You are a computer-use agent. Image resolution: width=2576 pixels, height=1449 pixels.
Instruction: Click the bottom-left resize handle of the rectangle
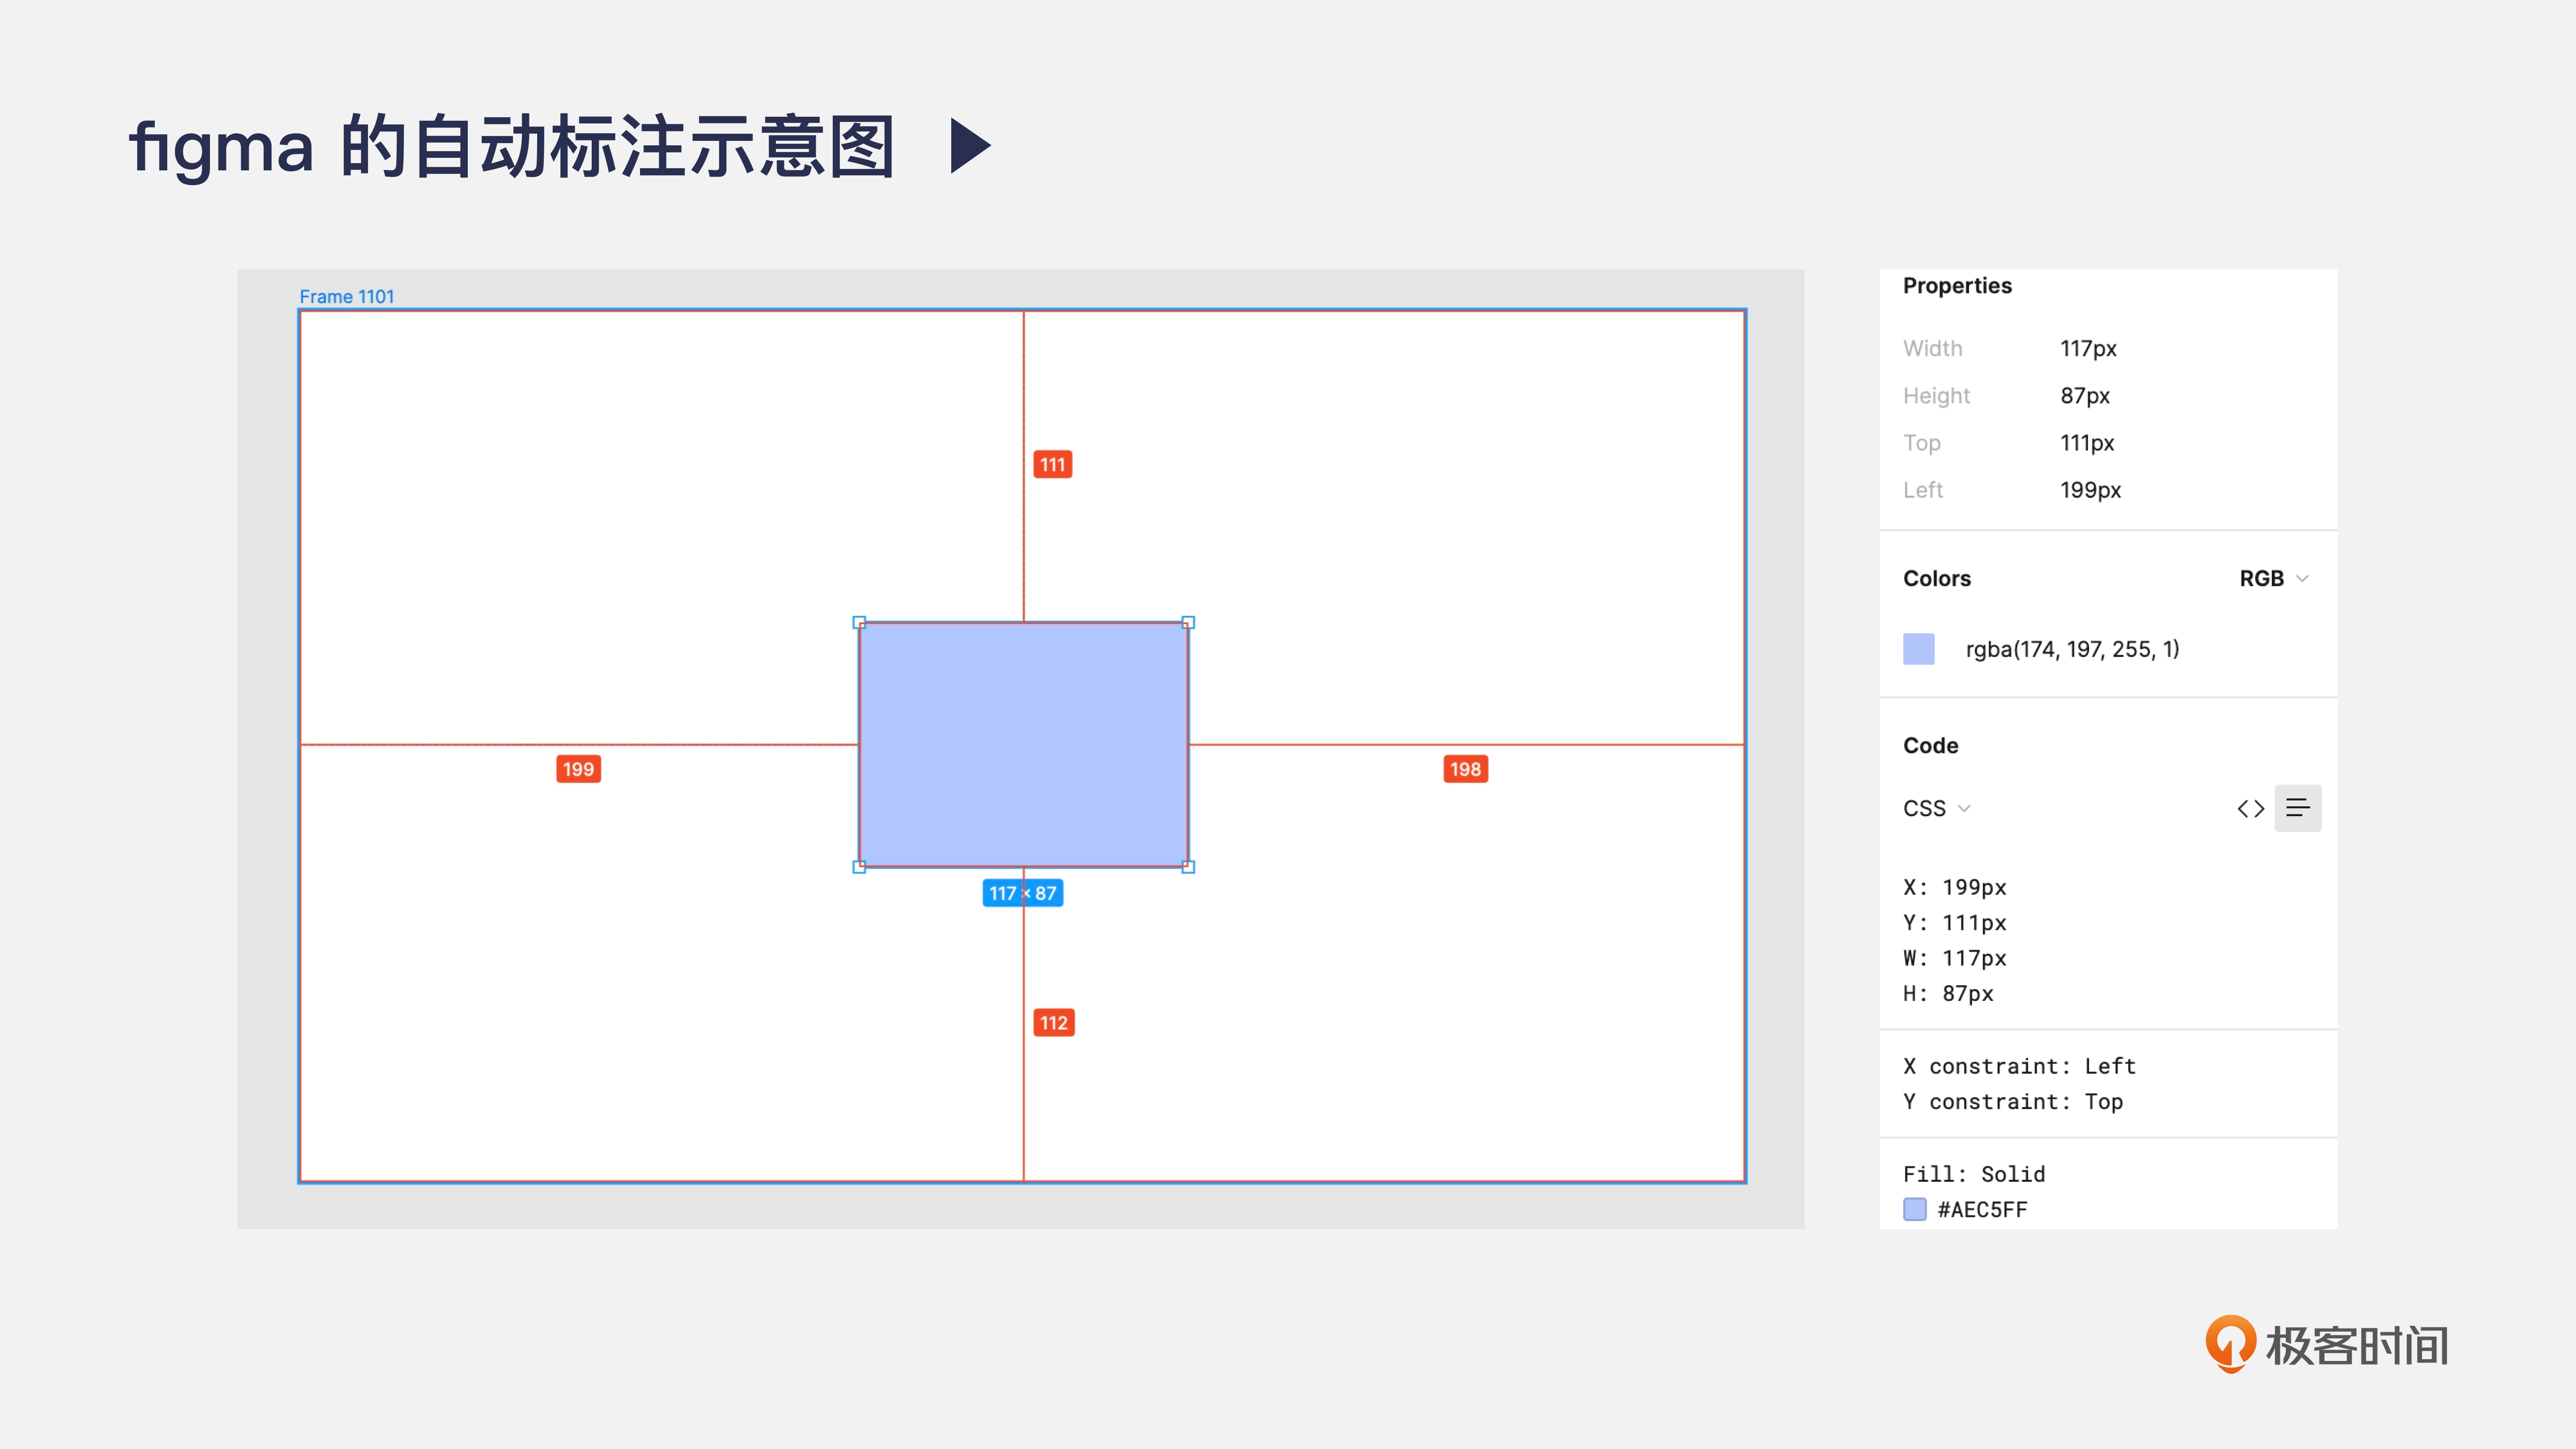coord(859,867)
